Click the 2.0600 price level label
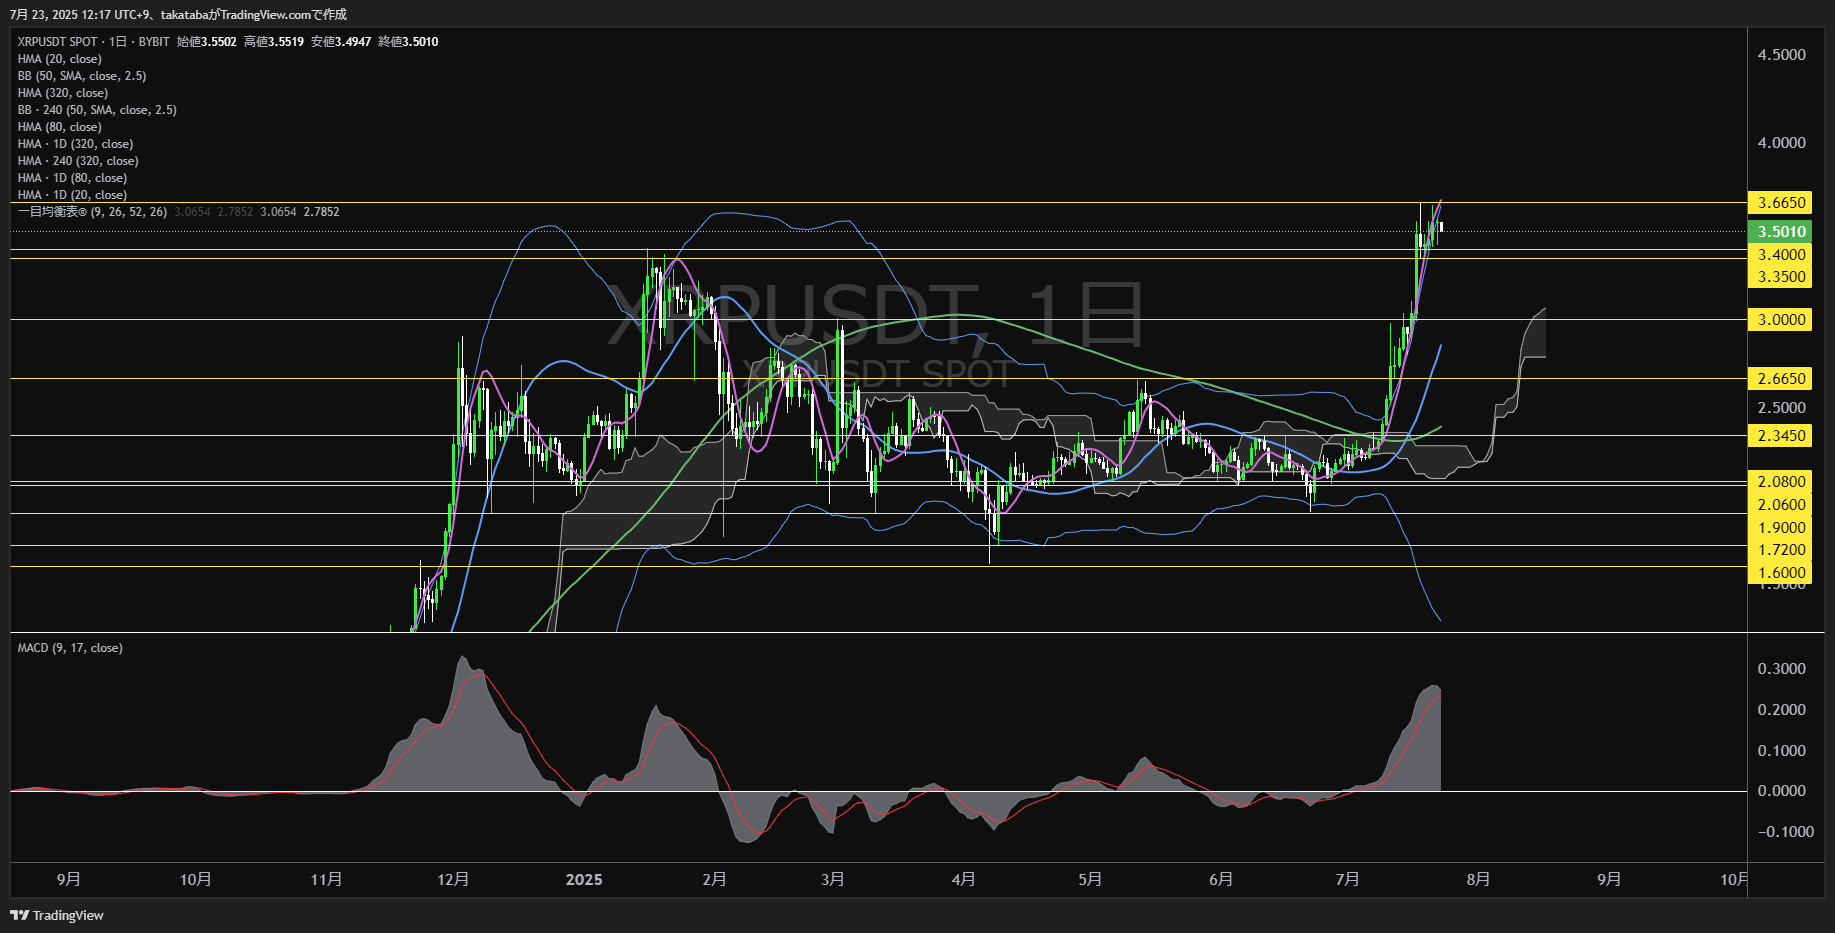Screen dimensions: 1835x933 point(1781,505)
